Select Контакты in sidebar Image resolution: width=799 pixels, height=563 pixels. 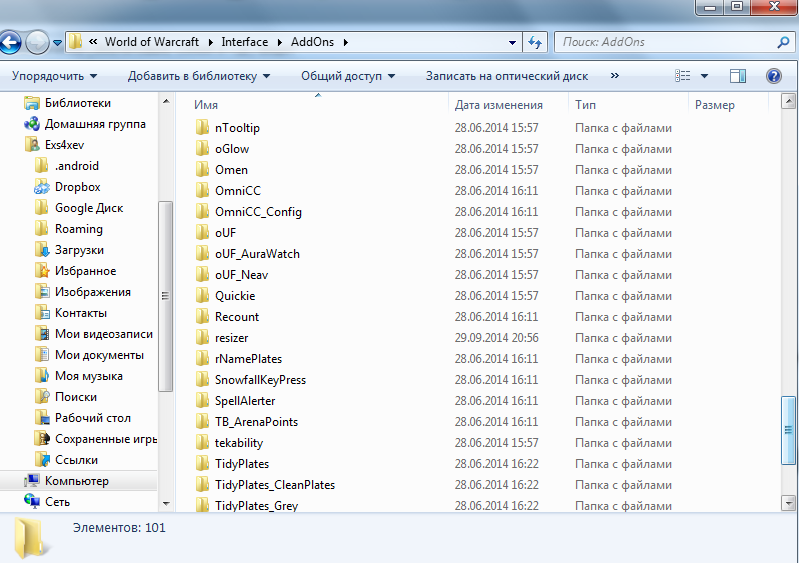(71, 313)
